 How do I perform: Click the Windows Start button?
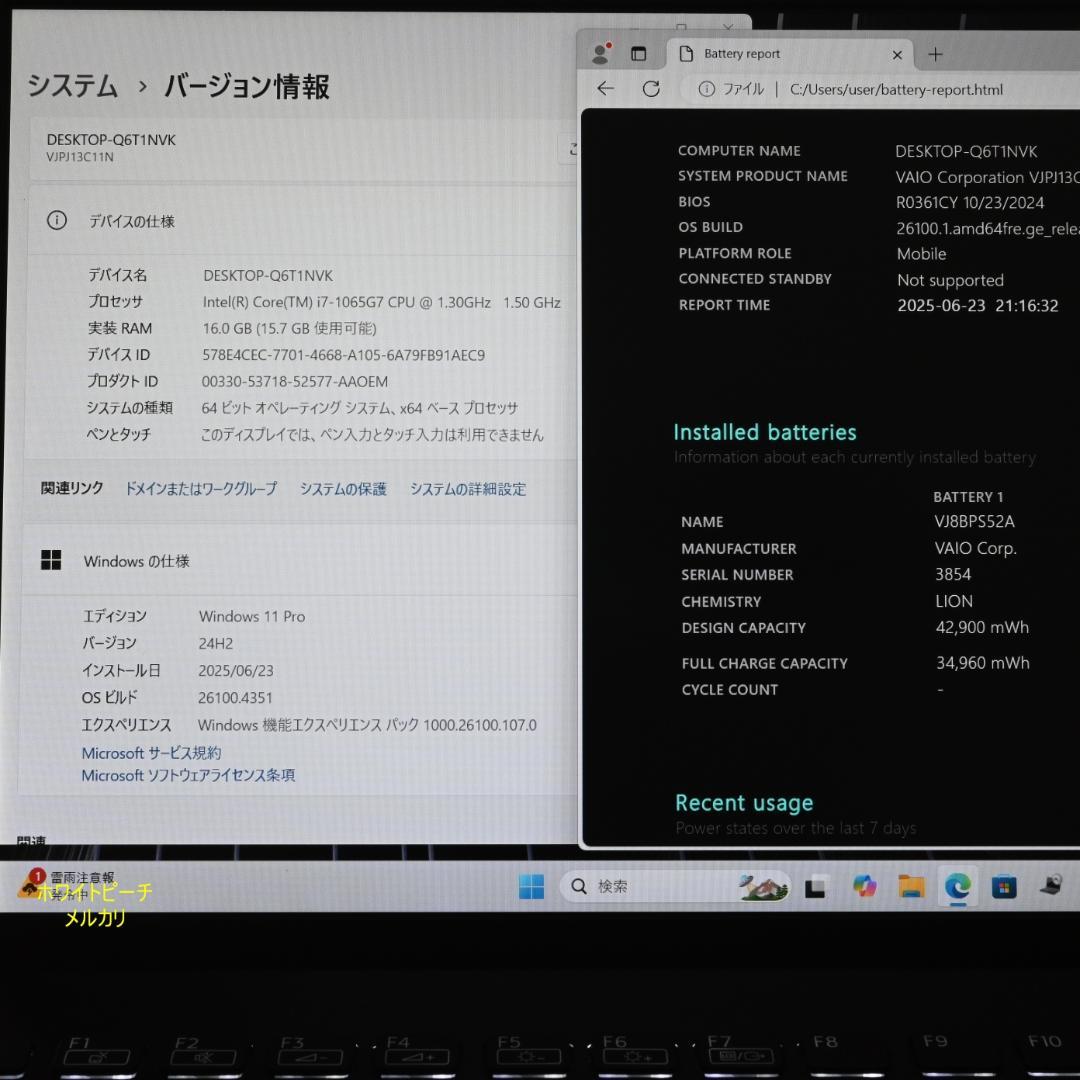click(531, 887)
